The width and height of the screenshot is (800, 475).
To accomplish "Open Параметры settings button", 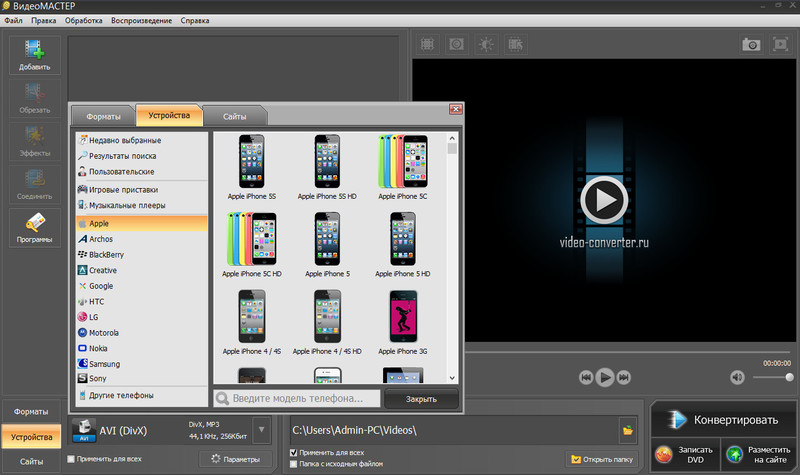I will [236, 459].
